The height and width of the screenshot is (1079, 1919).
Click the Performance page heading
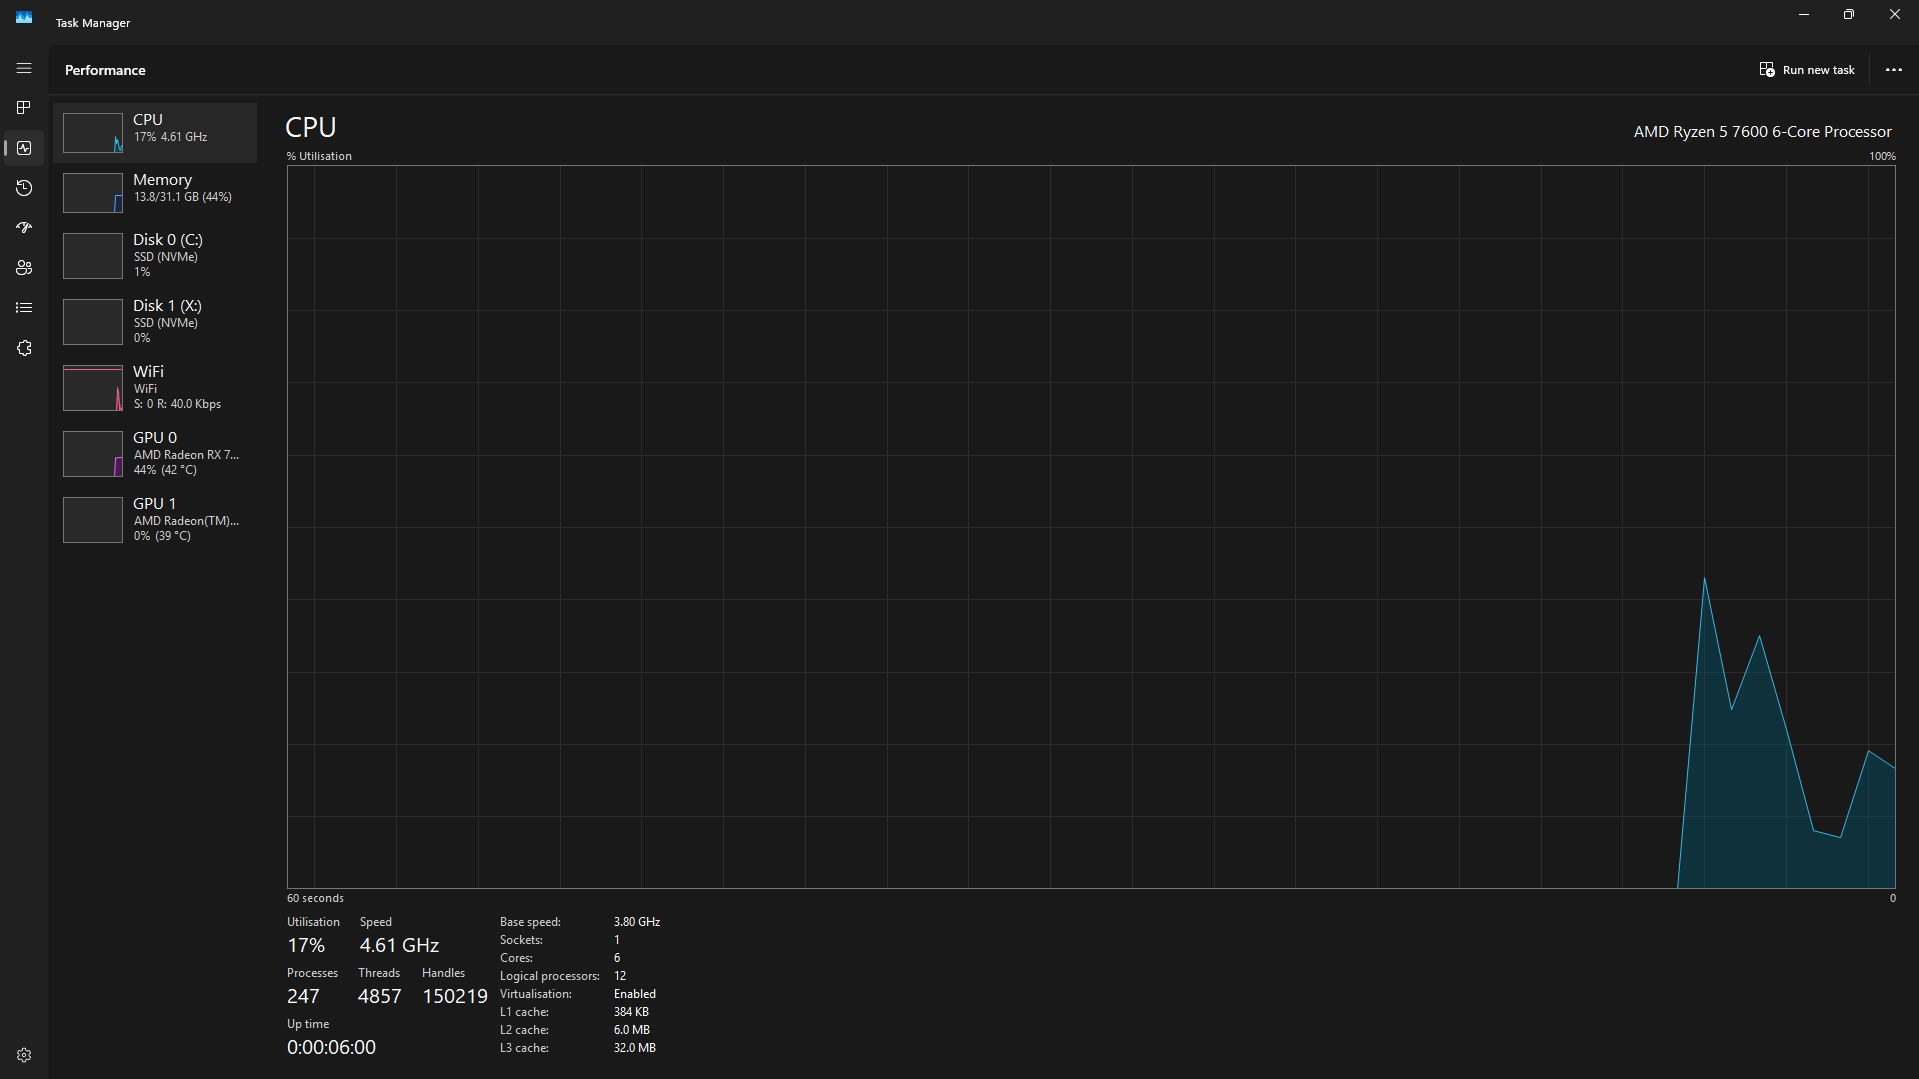(x=105, y=70)
